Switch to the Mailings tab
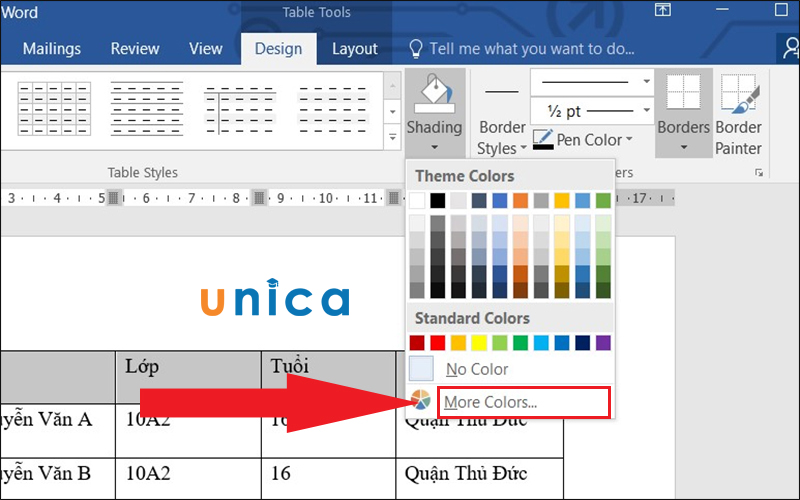The image size is (800, 500). [x=52, y=49]
